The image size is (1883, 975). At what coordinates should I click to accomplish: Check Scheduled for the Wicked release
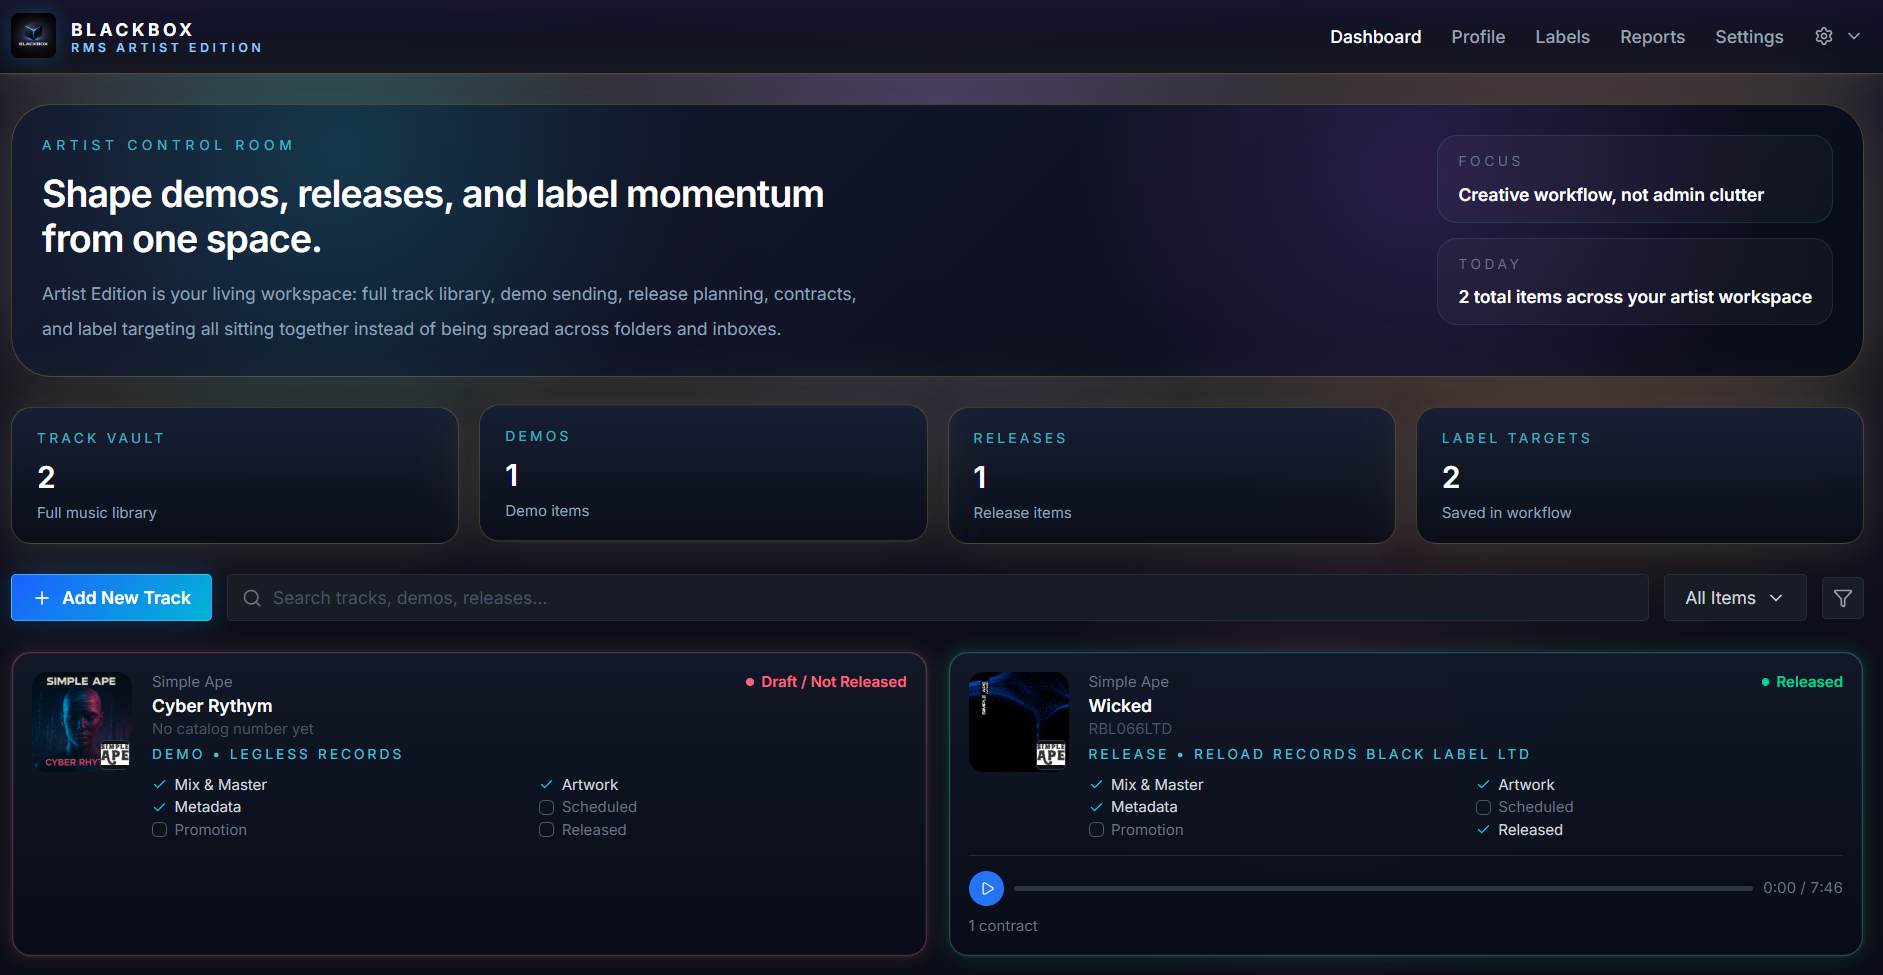(x=1483, y=807)
